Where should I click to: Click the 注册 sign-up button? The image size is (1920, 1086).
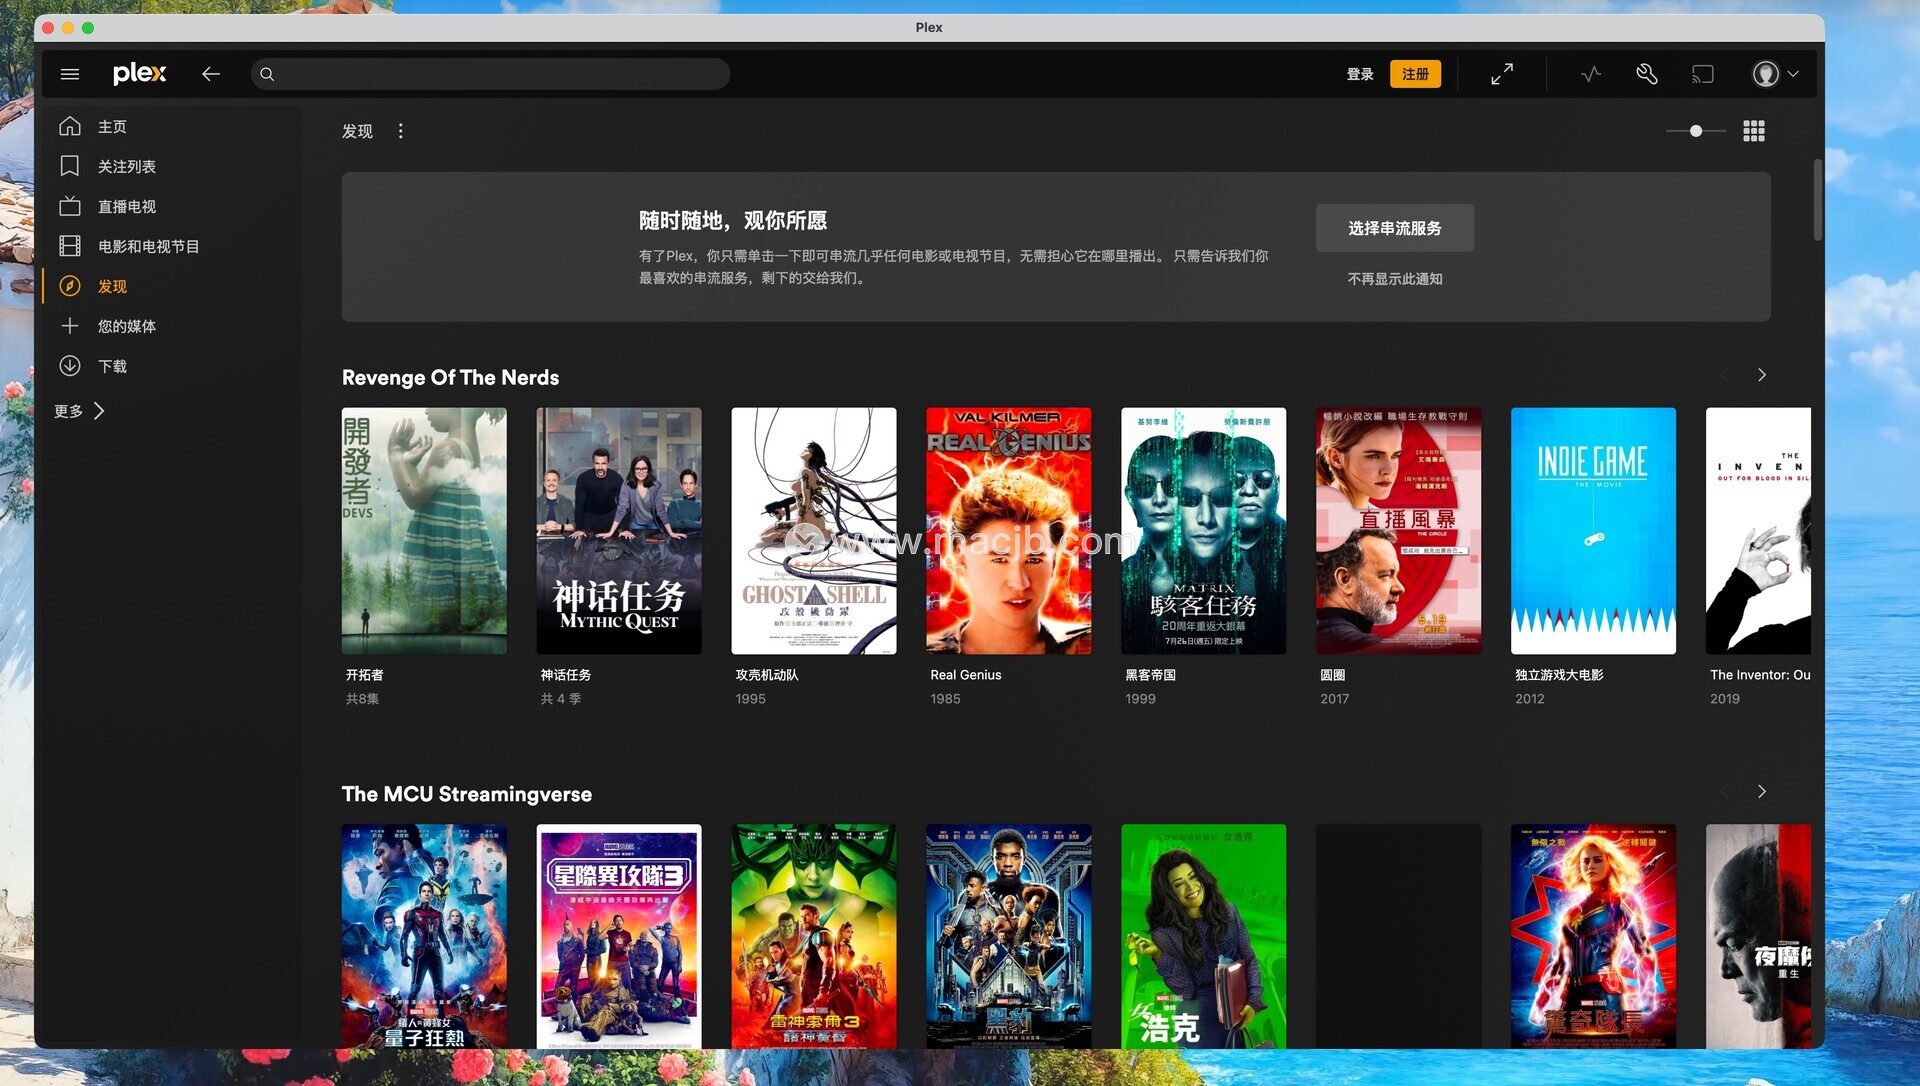(1414, 74)
